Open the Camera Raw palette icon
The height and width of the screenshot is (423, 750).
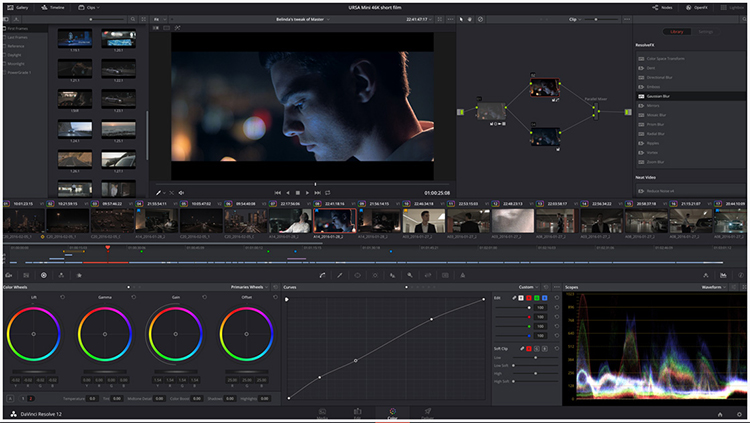click(9, 275)
